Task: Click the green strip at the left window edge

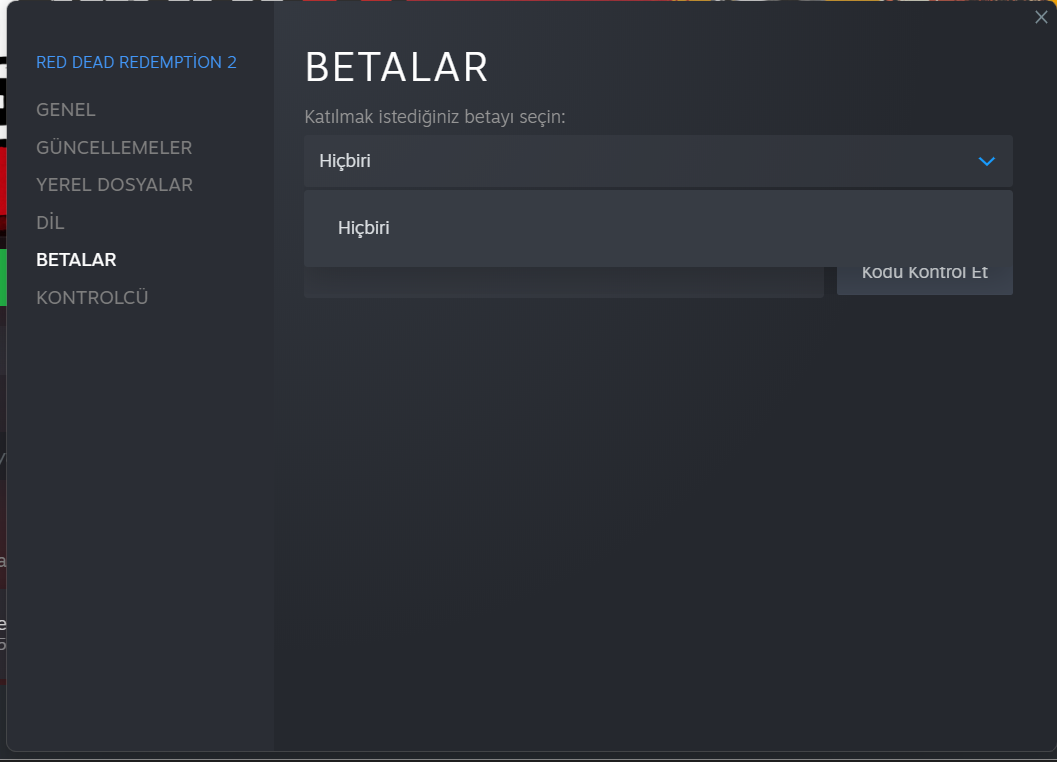Action: coord(3,276)
